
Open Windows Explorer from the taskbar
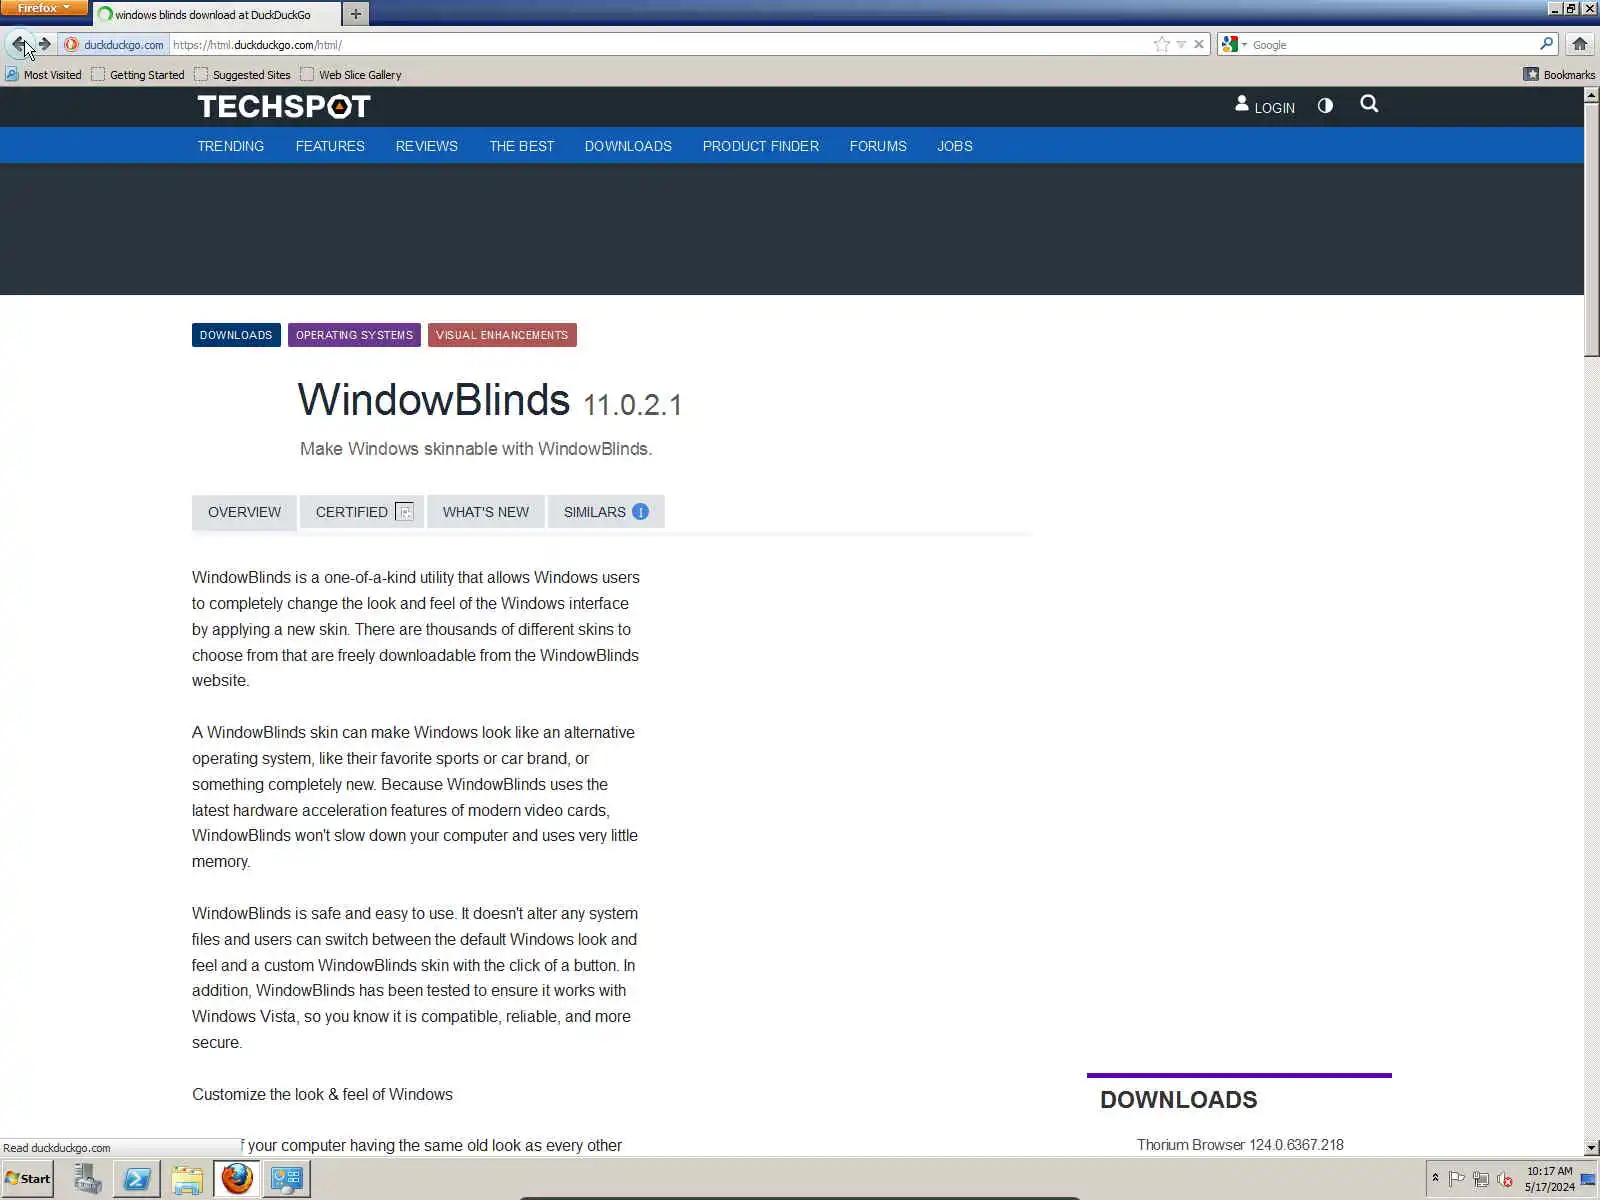pos(187,1179)
